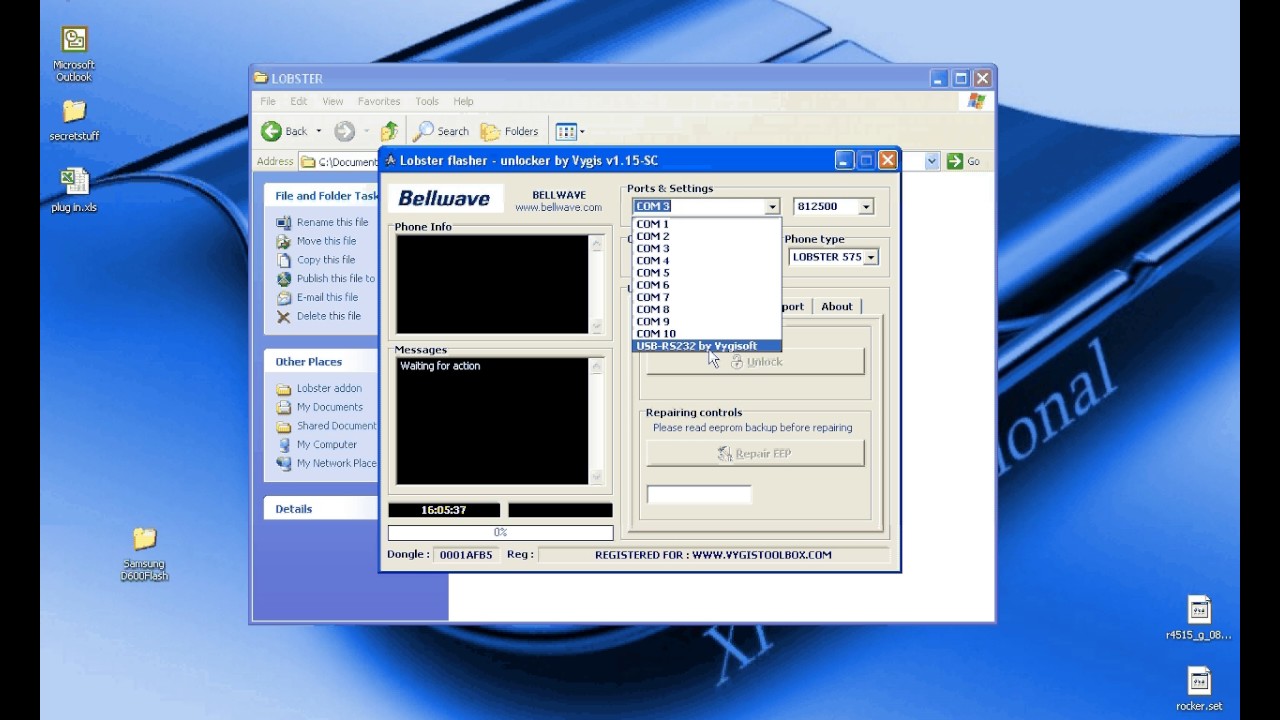Screen dimensions: 1280x720
Task: Click the Messages box scrollbar
Action: [x=597, y=422]
